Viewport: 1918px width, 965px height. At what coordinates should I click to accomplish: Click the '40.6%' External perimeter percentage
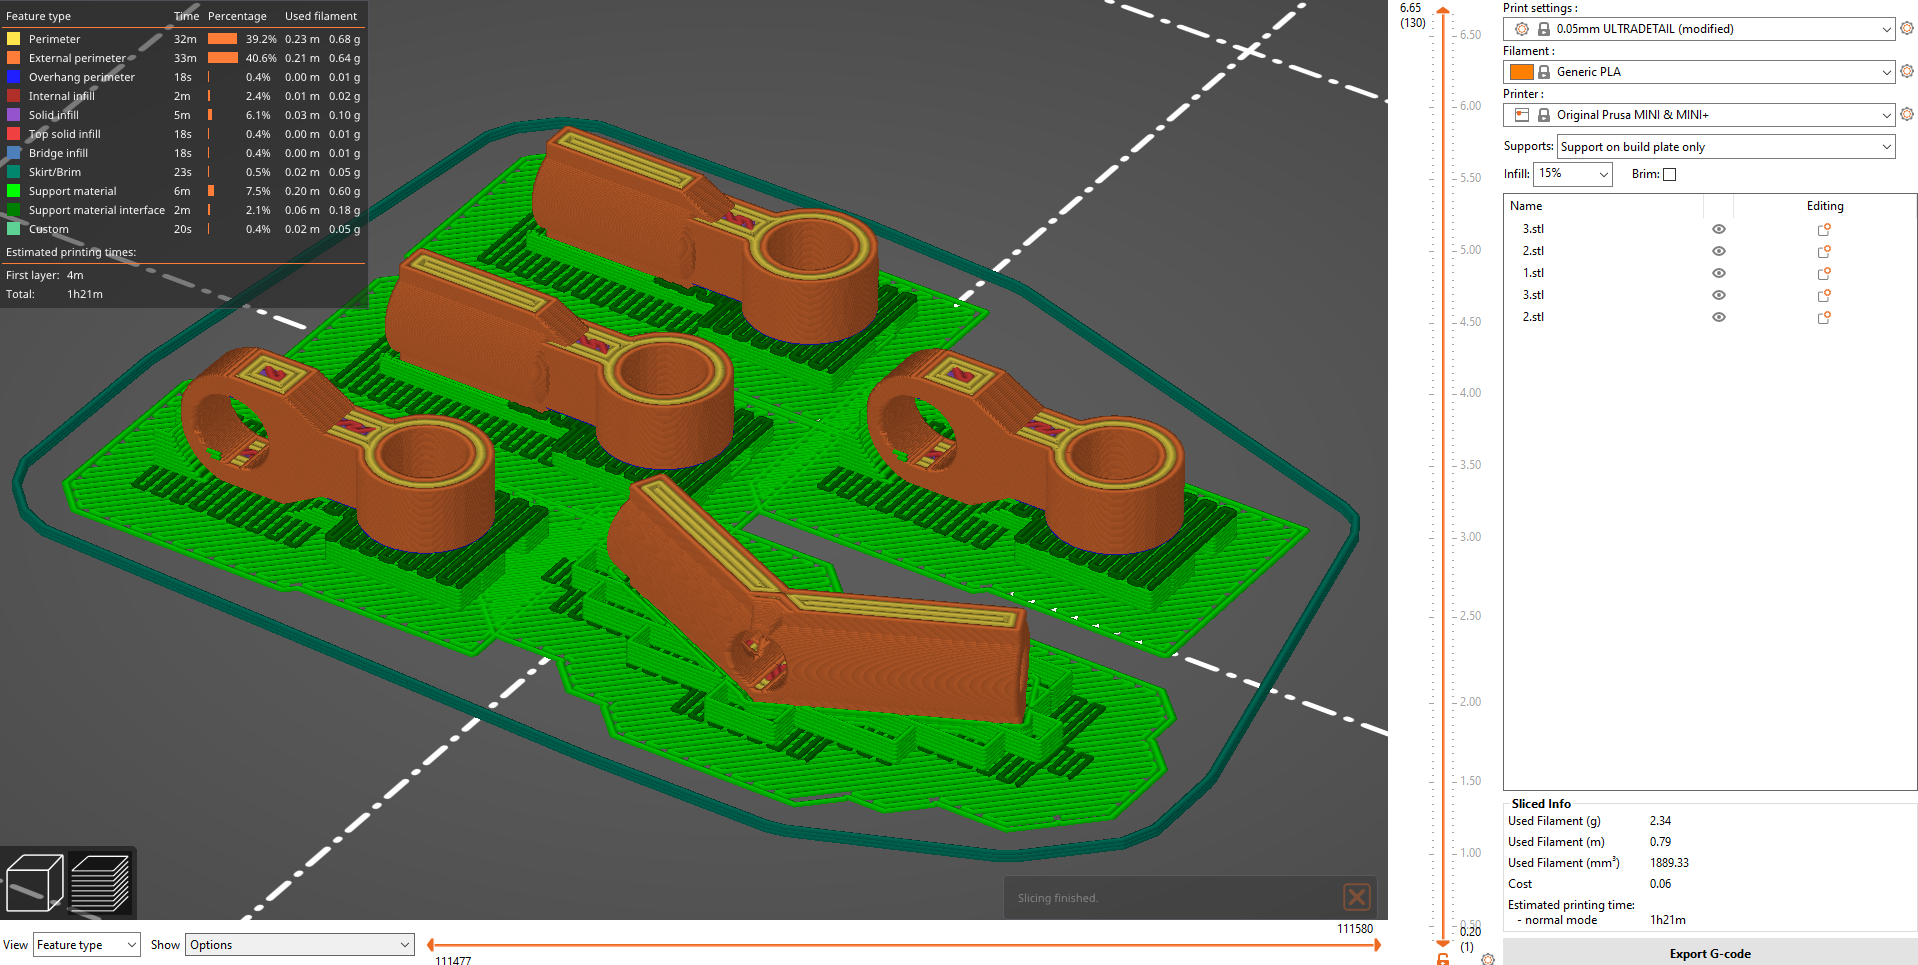pyautogui.click(x=261, y=58)
